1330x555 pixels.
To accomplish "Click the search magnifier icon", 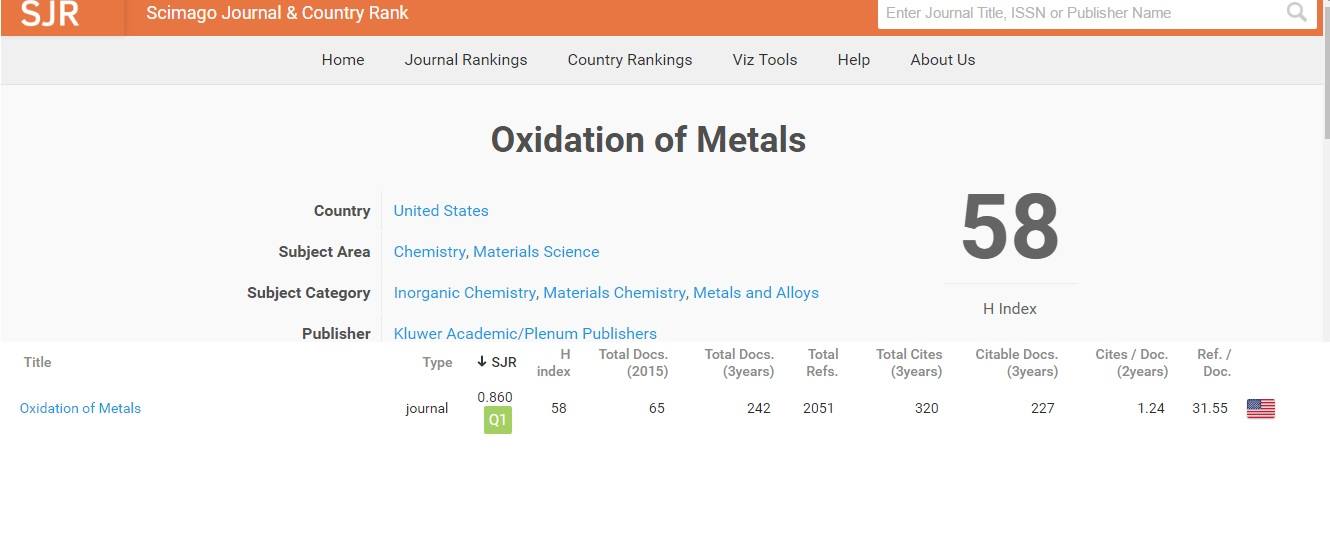I will coord(1296,13).
